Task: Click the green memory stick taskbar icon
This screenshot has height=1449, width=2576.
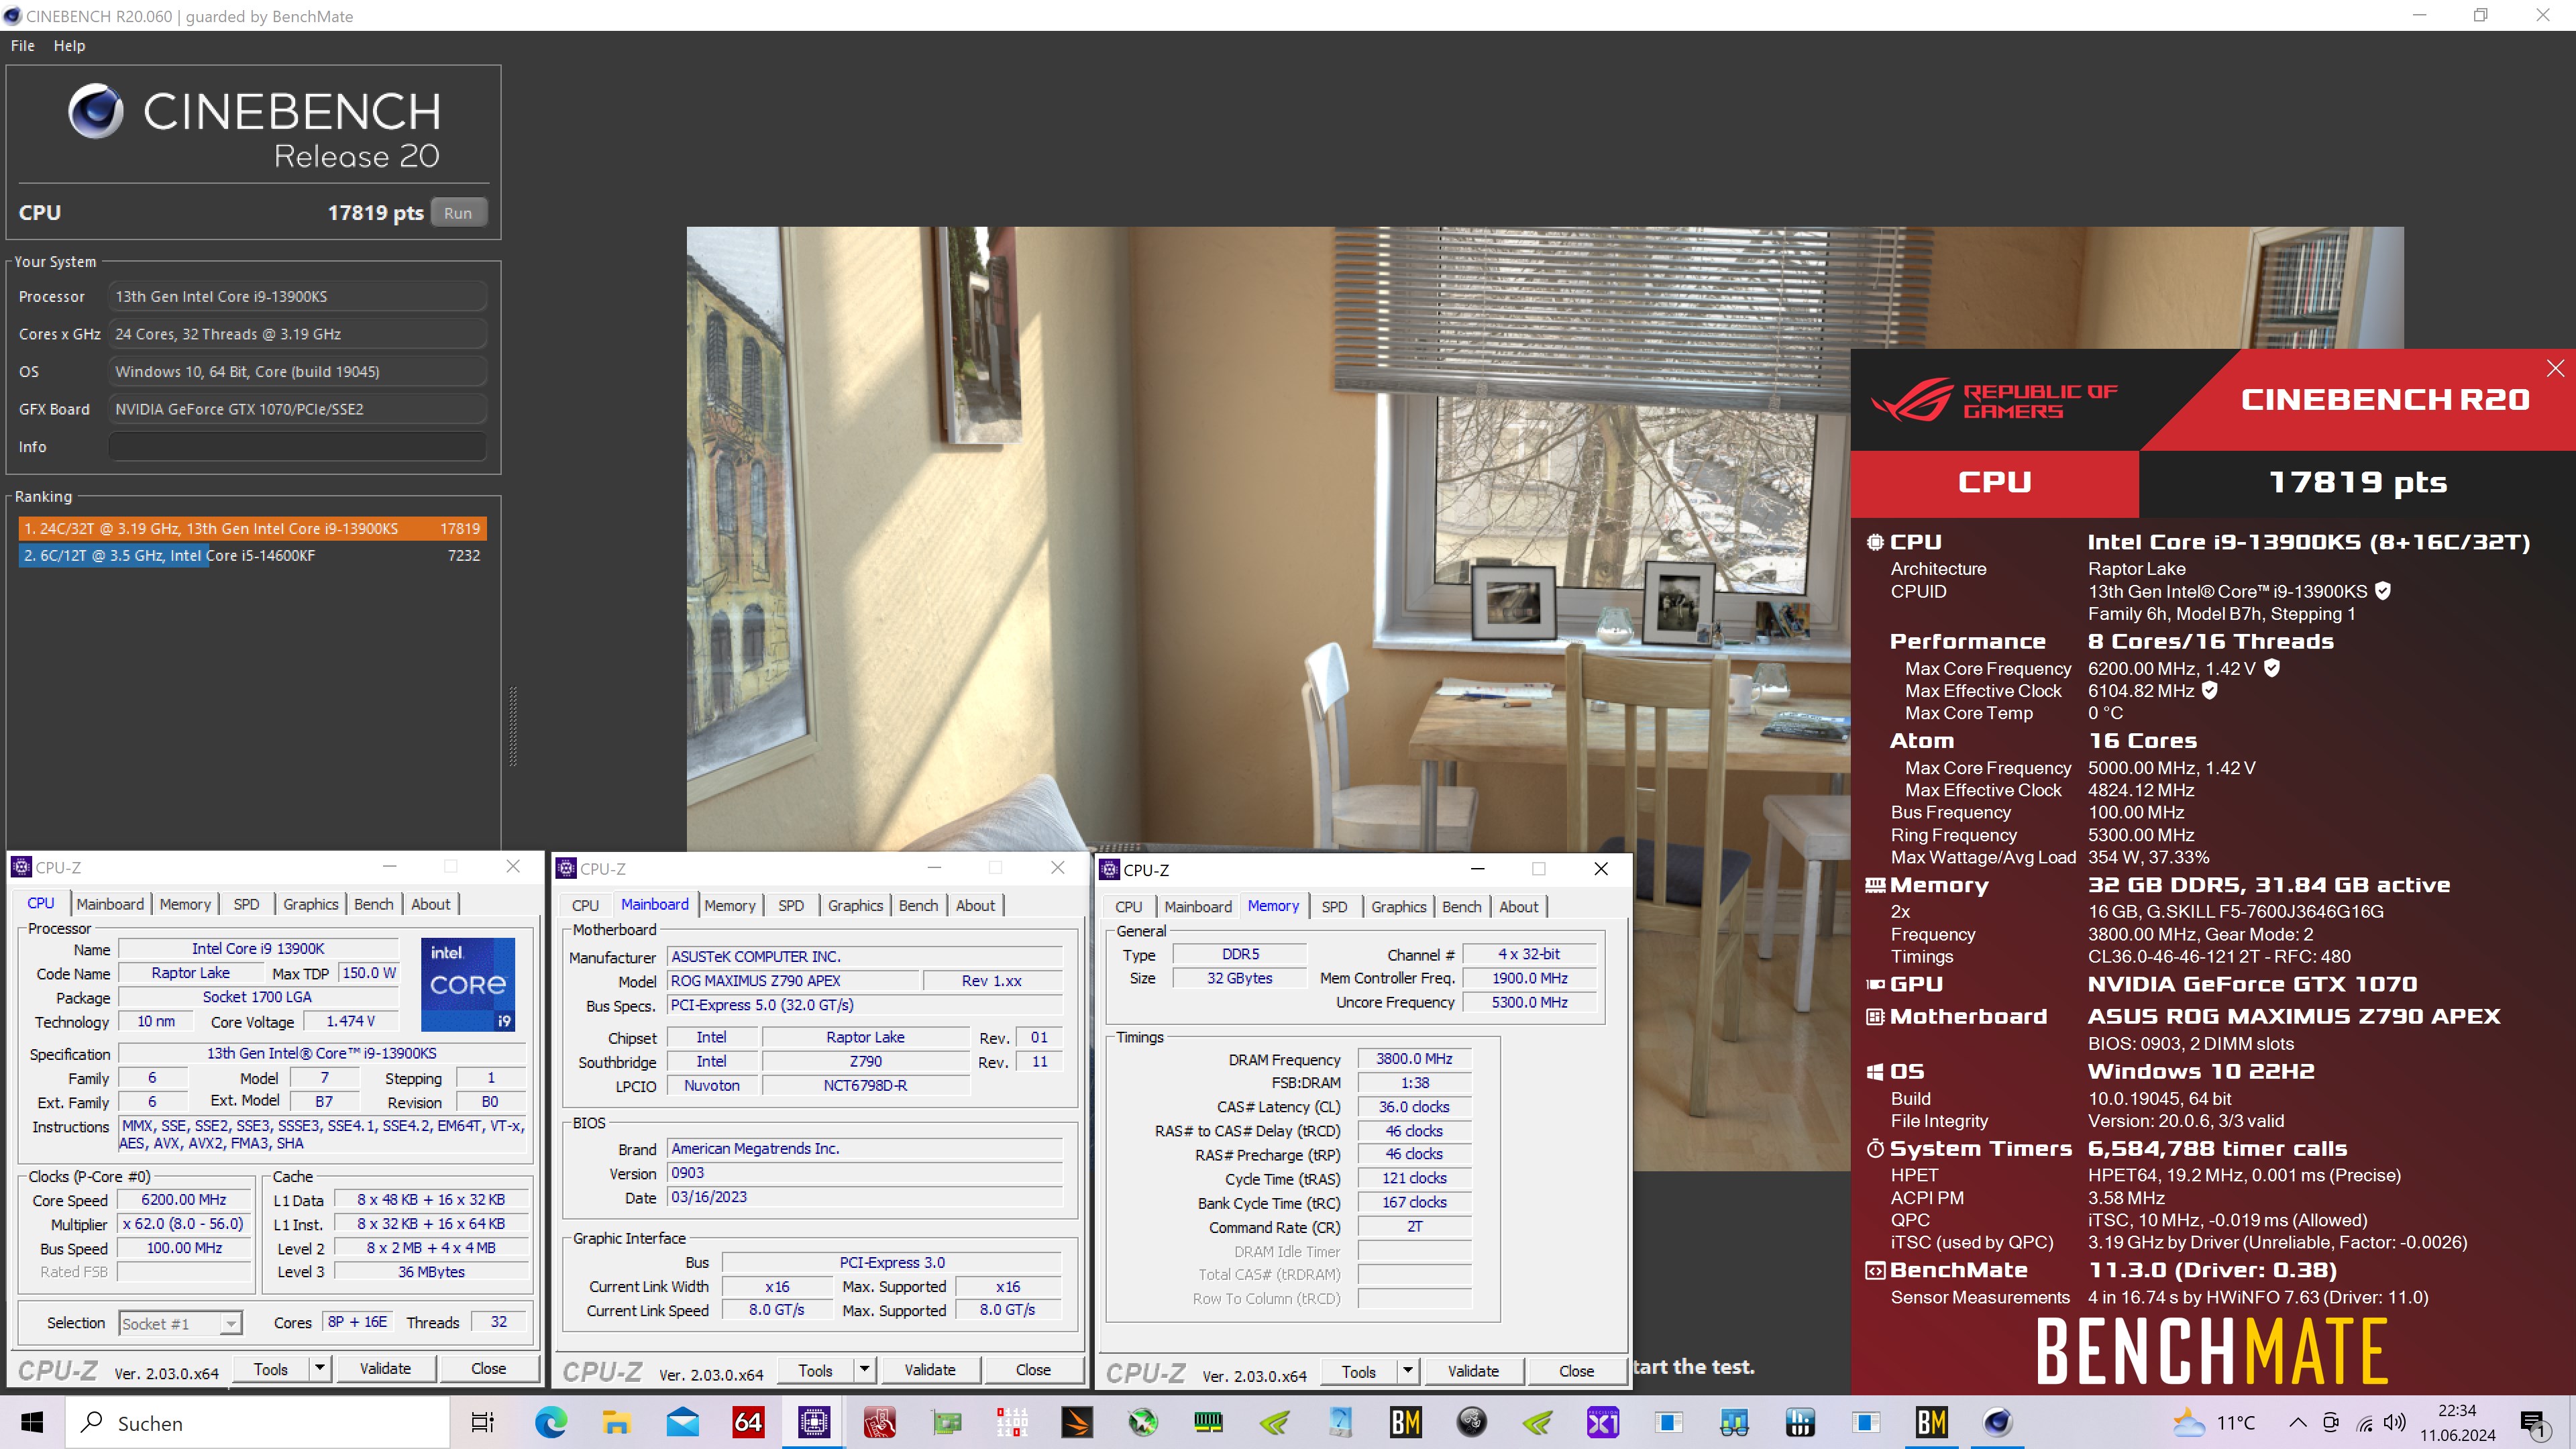Action: 1208,1422
